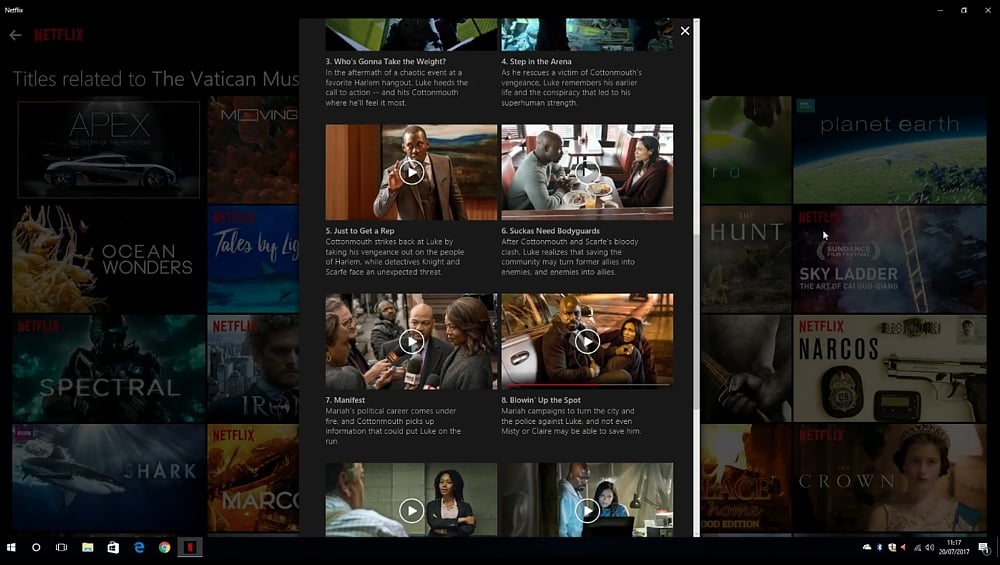The width and height of the screenshot is (1000, 565).
Task: Open the Narcos title card
Action: click(x=890, y=369)
